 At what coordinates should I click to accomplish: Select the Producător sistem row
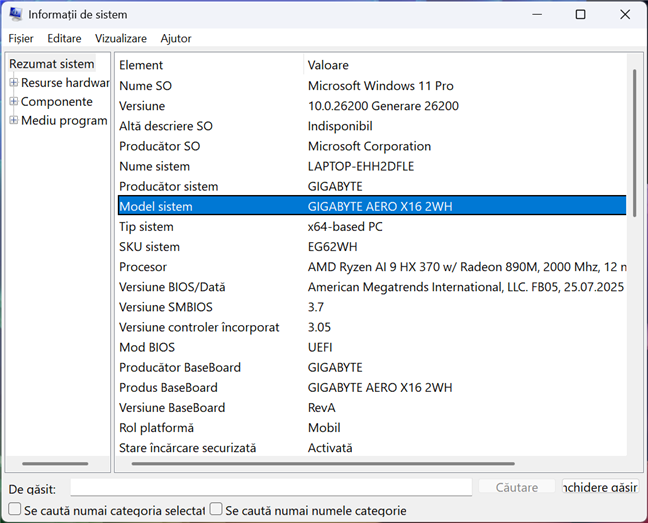pyautogui.click(x=372, y=186)
